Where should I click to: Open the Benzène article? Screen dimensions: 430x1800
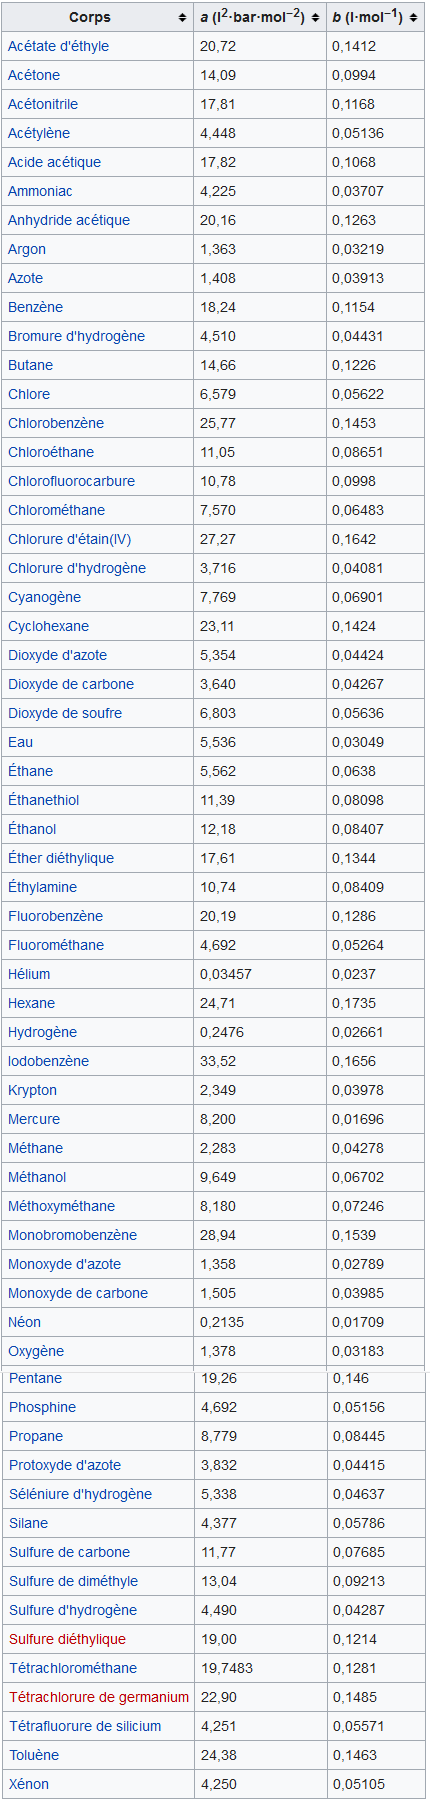[x=35, y=307]
